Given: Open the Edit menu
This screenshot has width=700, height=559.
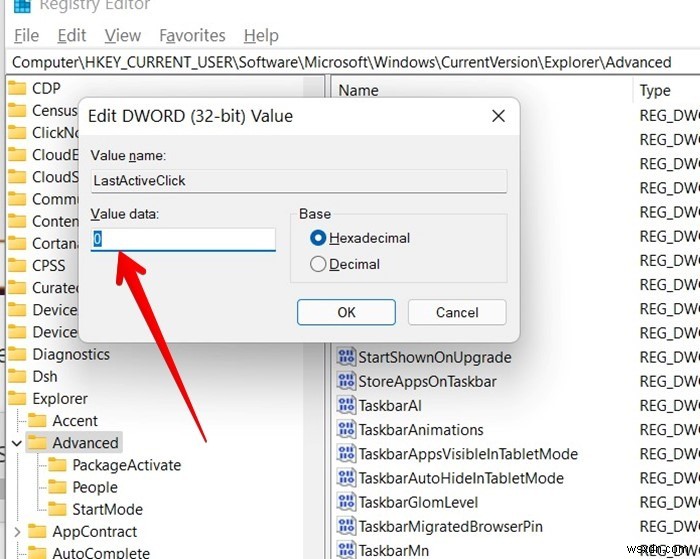Looking at the screenshot, I should pyautogui.click(x=71, y=35).
